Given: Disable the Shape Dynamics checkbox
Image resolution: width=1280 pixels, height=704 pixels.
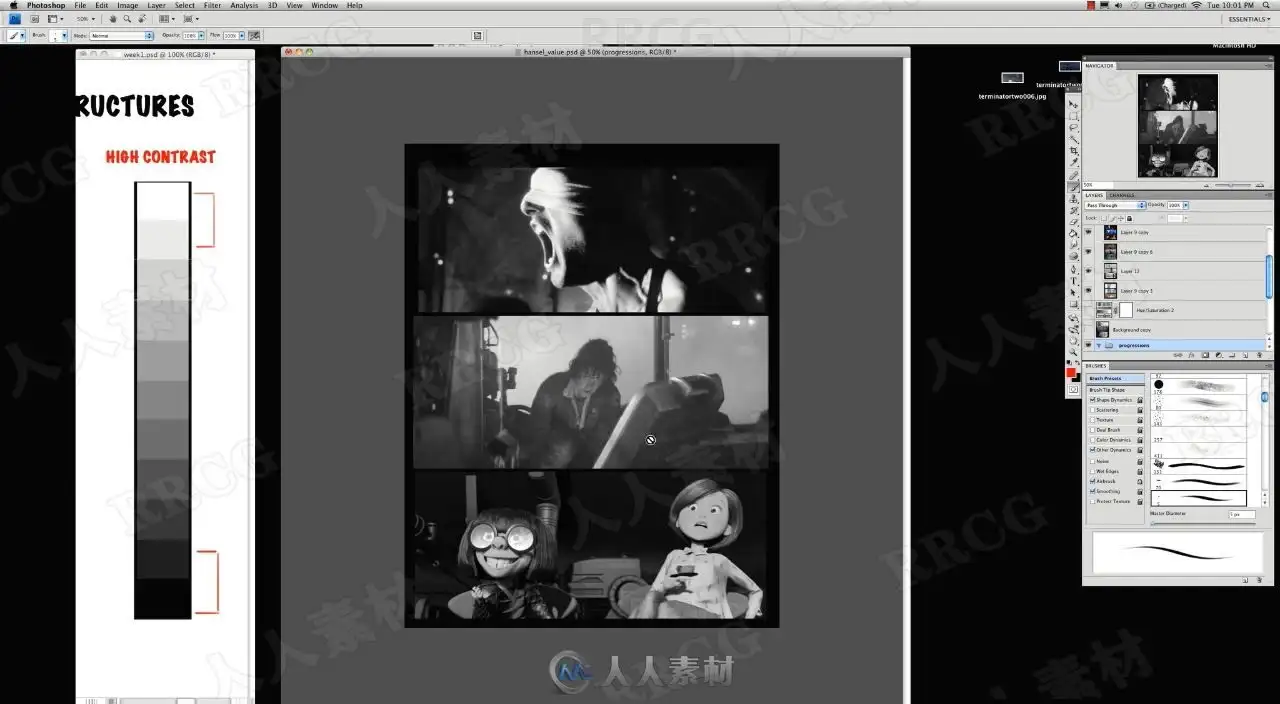Looking at the screenshot, I should [1092, 400].
